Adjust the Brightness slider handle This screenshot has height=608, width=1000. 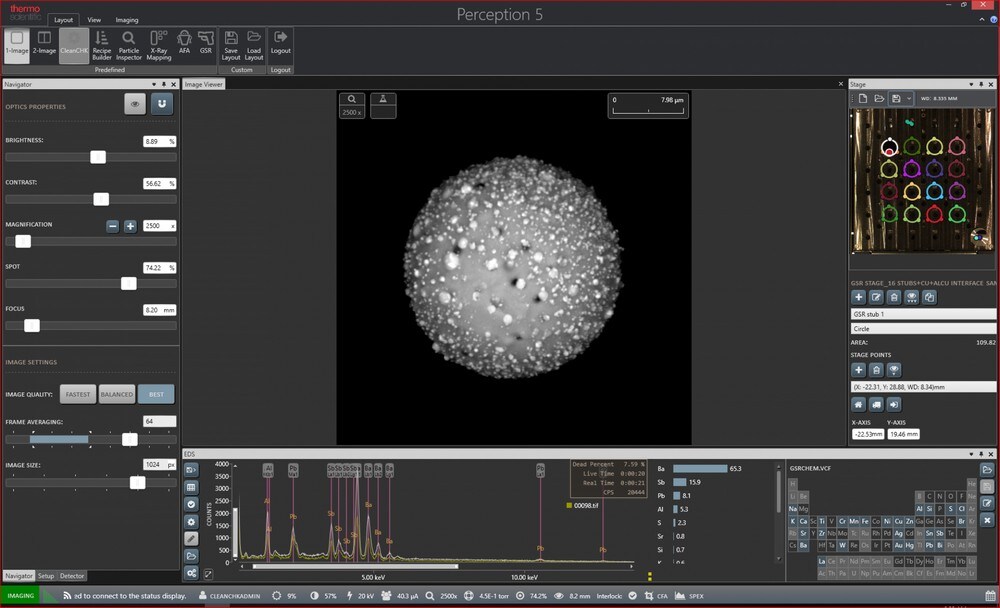point(98,157)
